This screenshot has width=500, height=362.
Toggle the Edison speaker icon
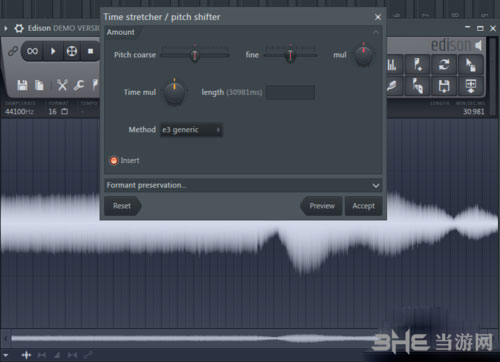(x=479, y=45)
